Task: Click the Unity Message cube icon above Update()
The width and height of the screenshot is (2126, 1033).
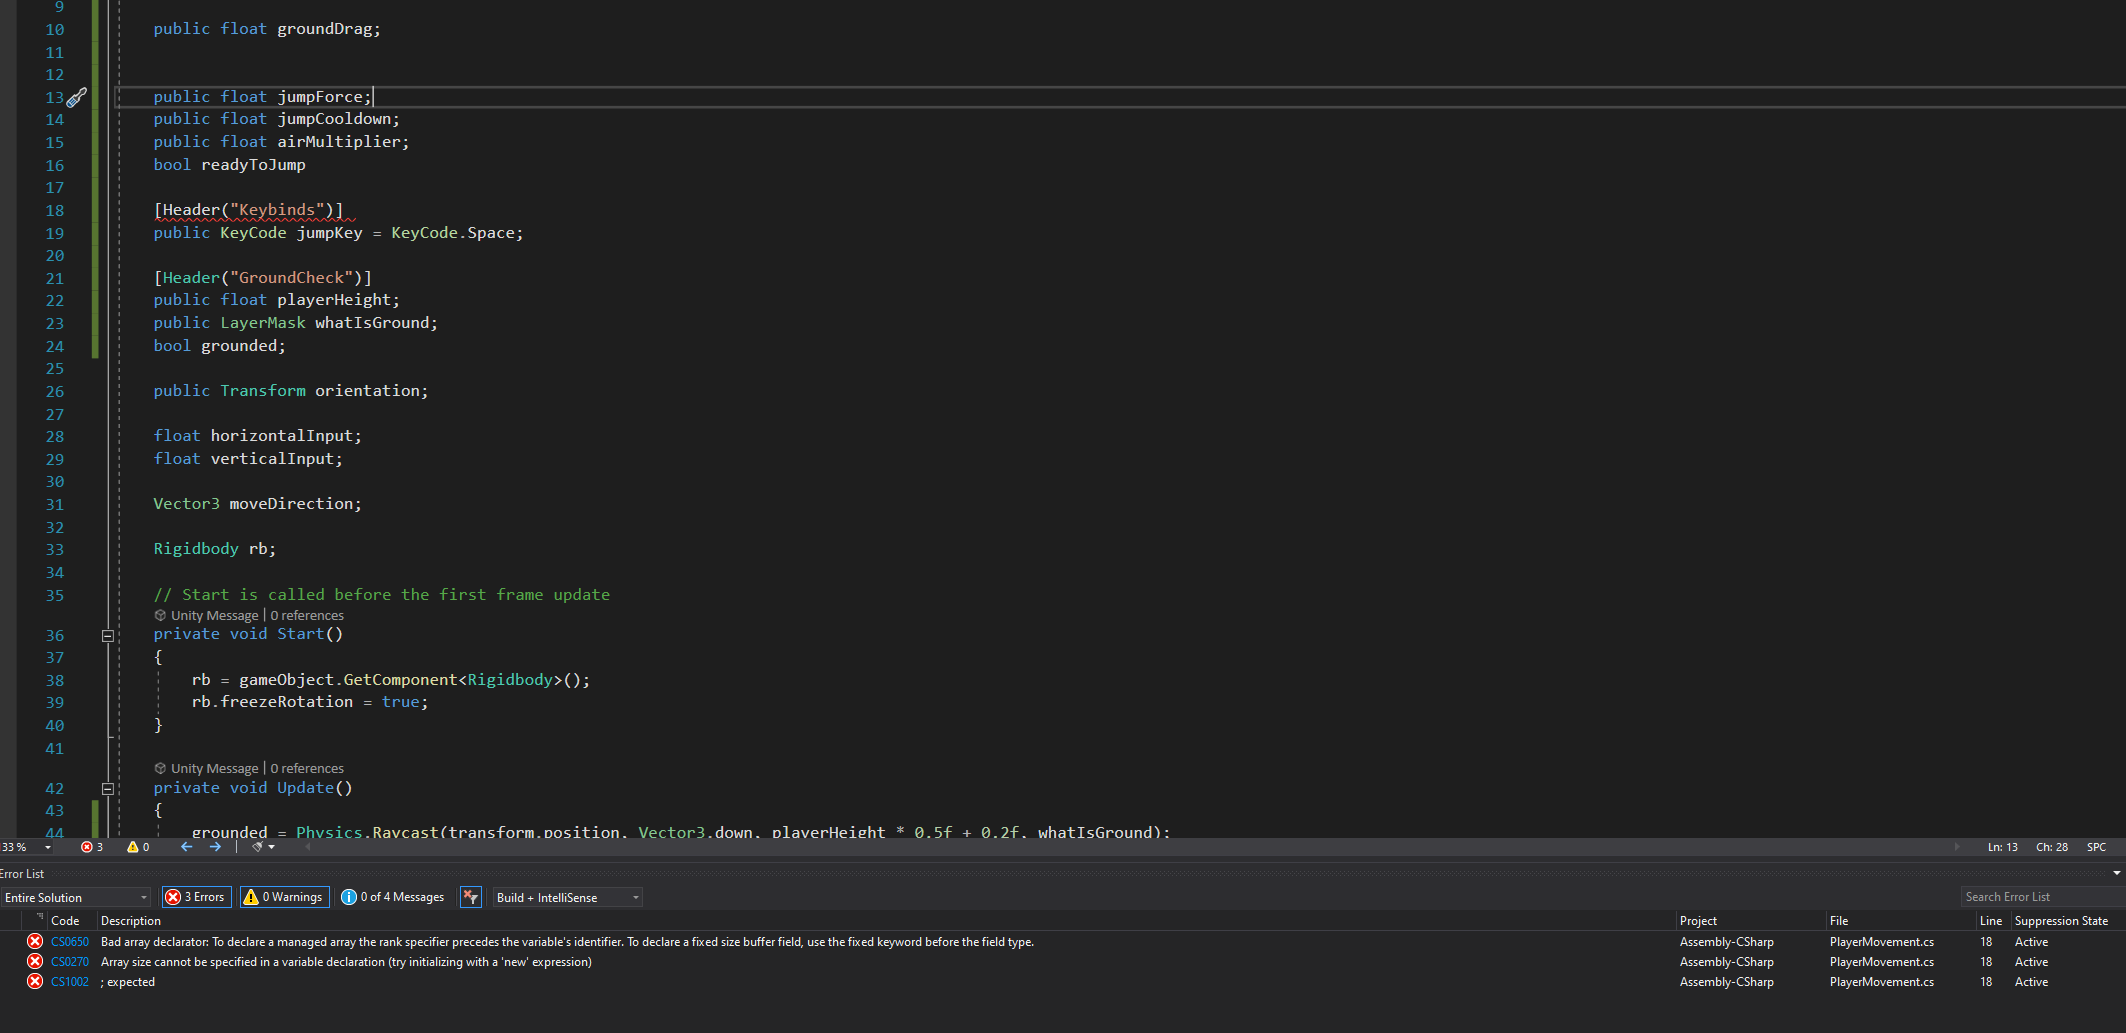Action: 160,768
